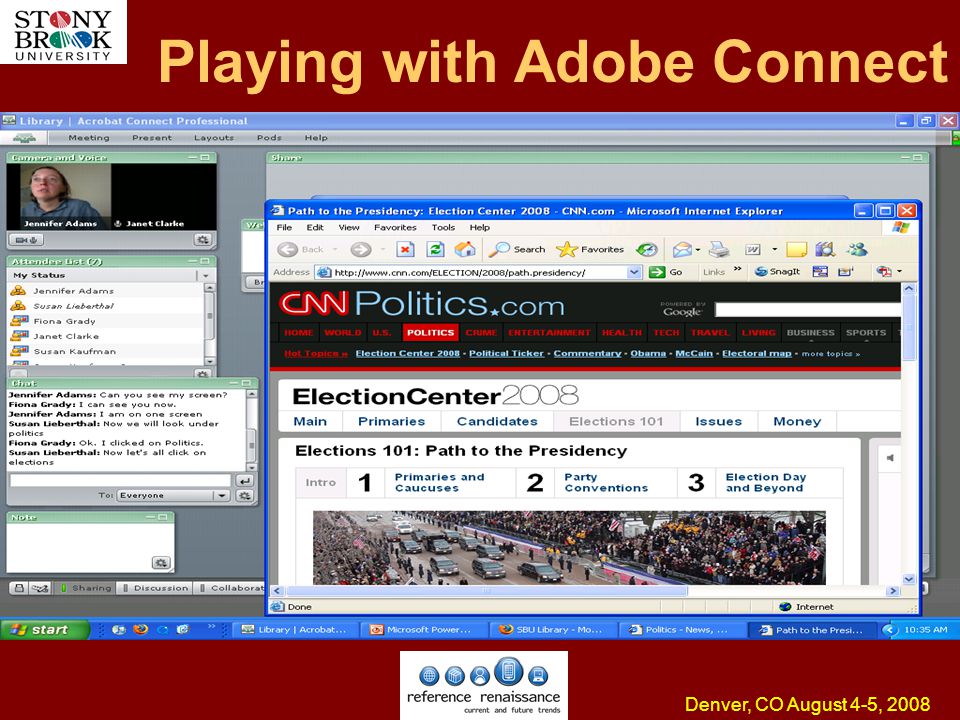Viewport: 960px width, 720px height.
Task: Open the Issues tab
Action: pos(719,421)
